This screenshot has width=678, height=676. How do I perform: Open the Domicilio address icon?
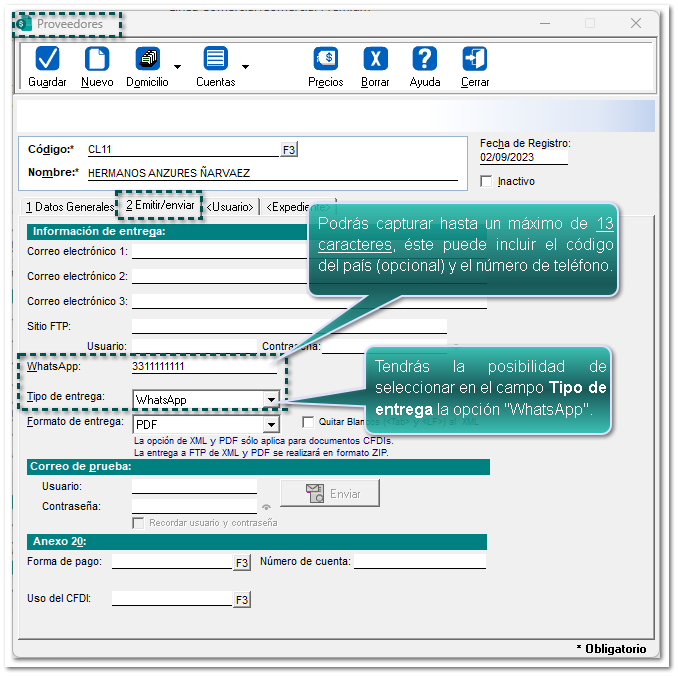[x=147, y=59]
